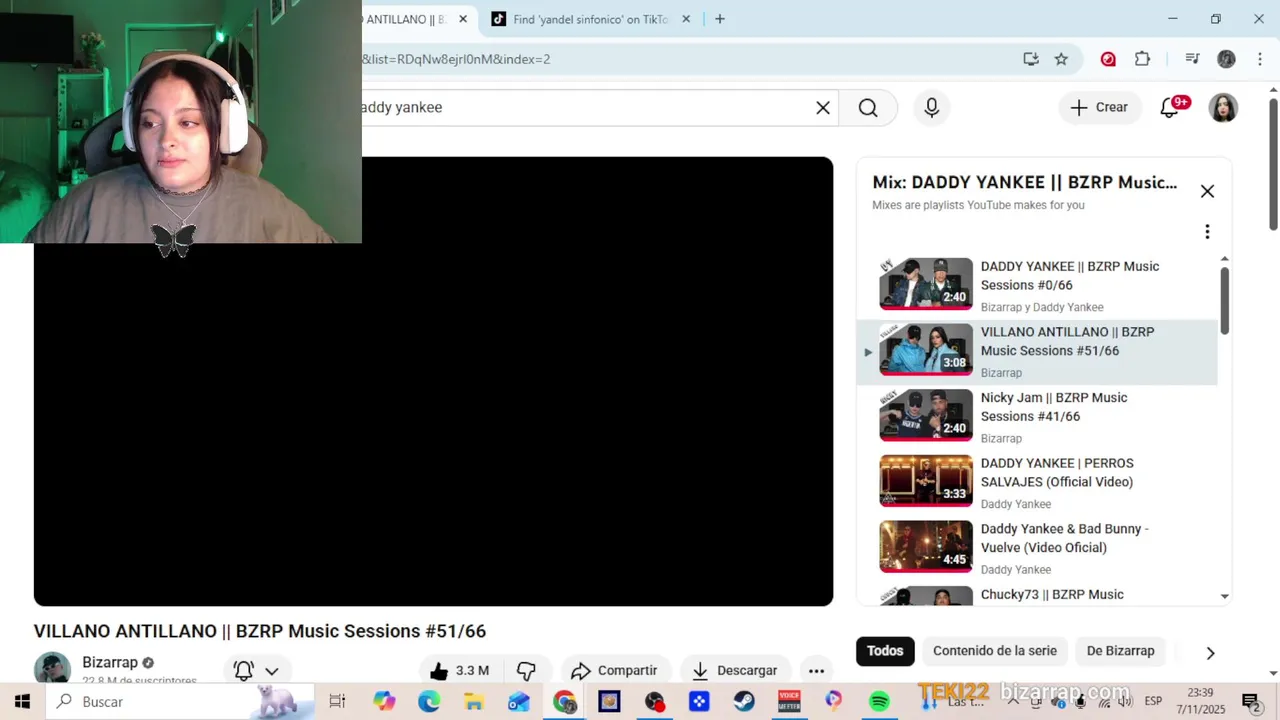Open the YouTube account avatar menu
1280x720 pixels.
click(x=1223, y=108)
